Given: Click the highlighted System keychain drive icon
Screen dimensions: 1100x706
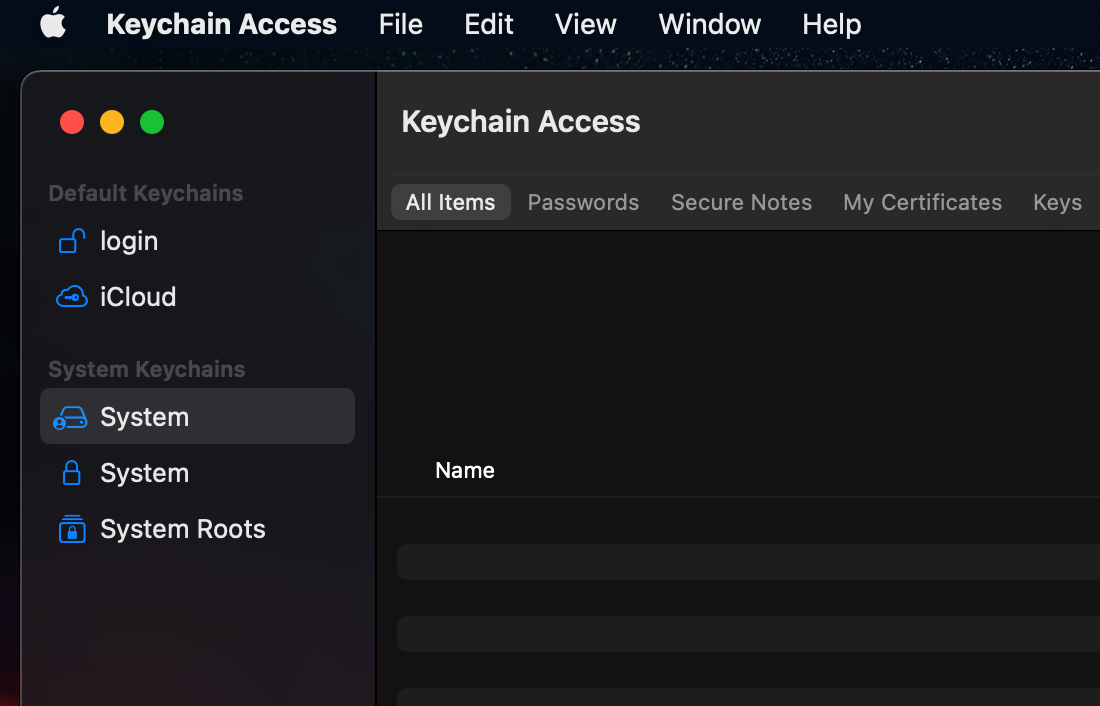Looking at the screenshot, I should (70, 417).
